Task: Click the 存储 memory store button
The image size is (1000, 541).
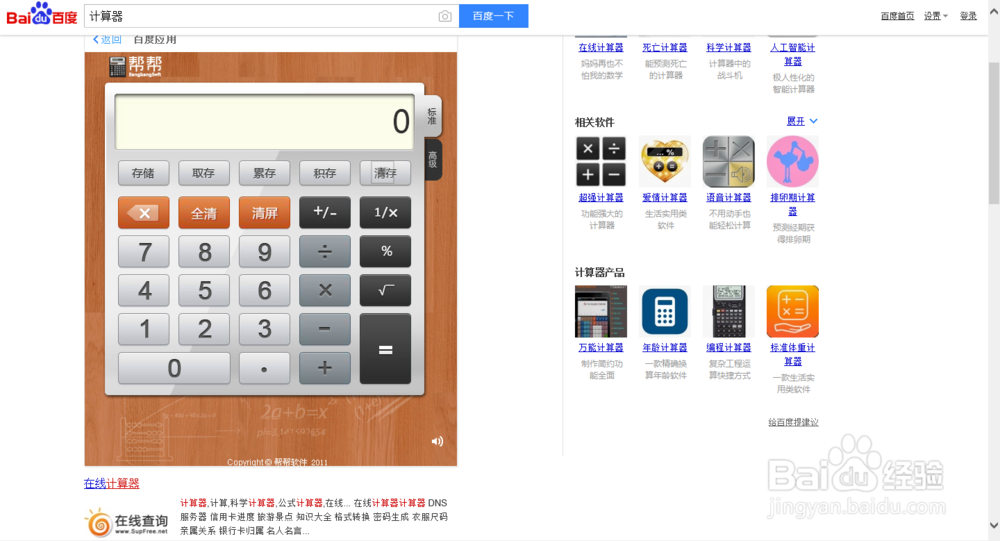Action: point(143,173)
